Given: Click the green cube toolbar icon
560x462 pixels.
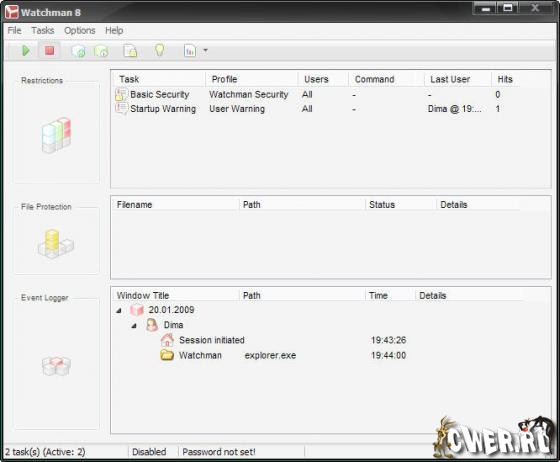Looking at the screenshot, I should (101, 51).
